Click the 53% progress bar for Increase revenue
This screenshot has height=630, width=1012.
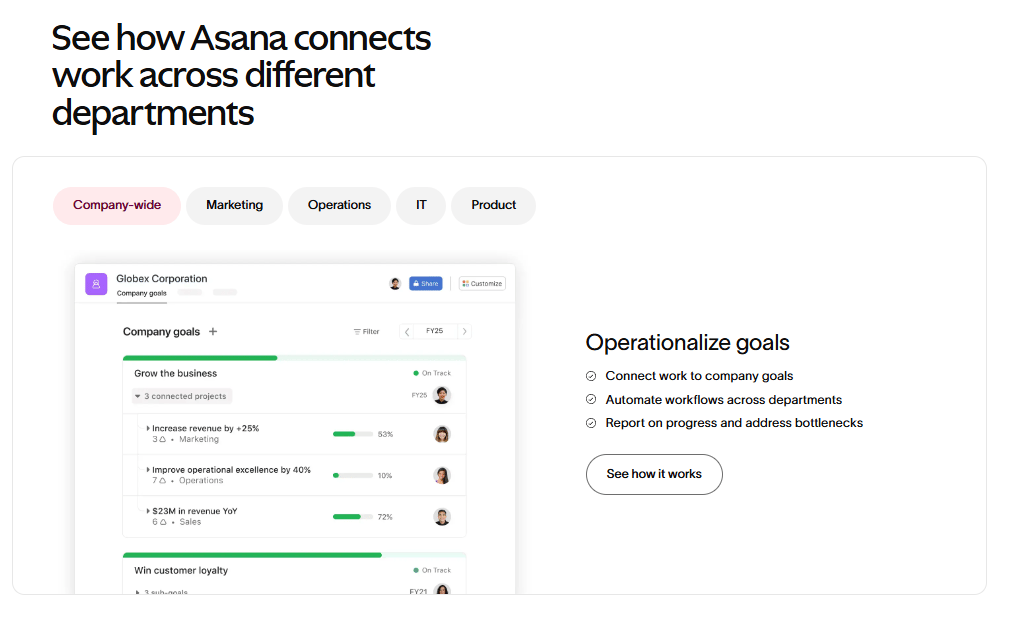click(352, 434)
